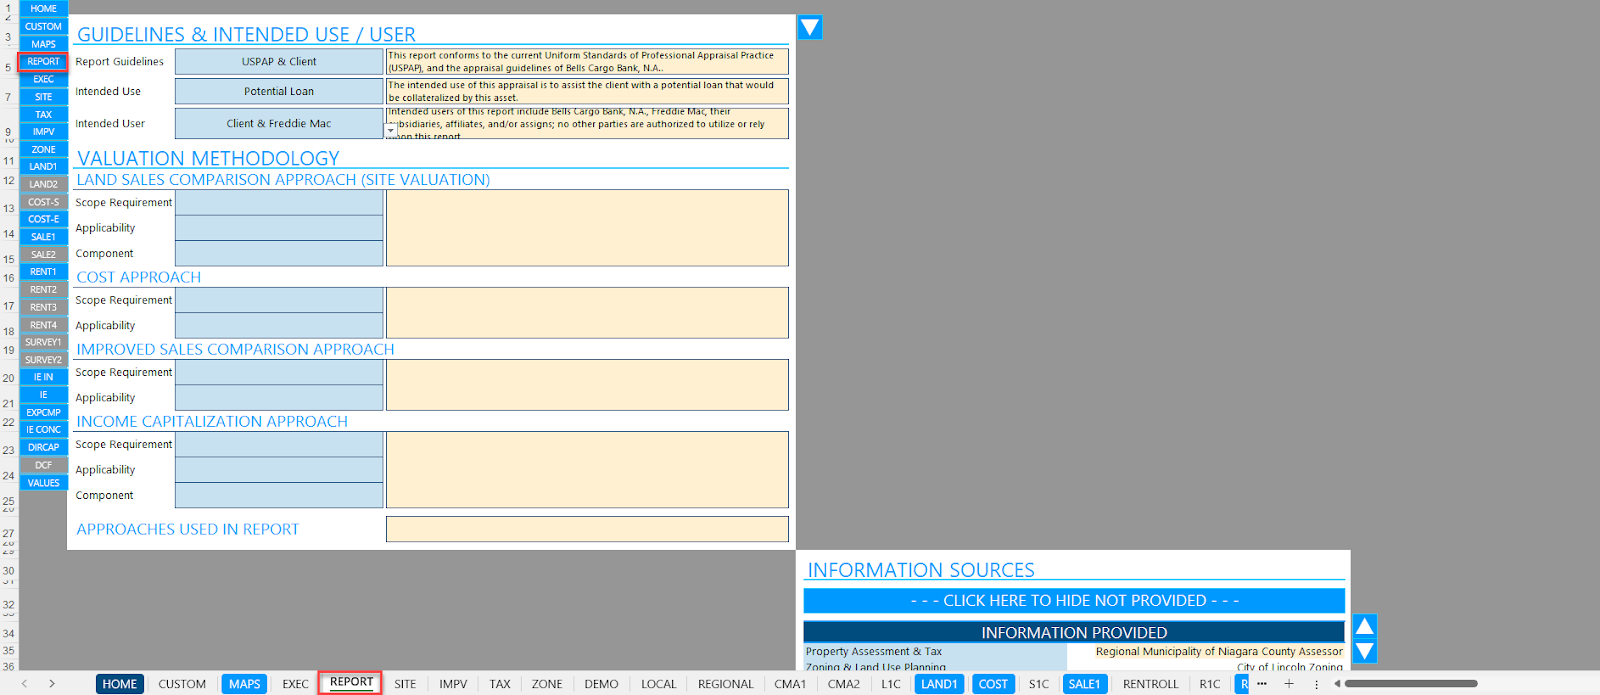The width and height of the screenshot is (1600, 695).
Task: Click the sidebar CUSTOM button
Action: tap(43, 27)
